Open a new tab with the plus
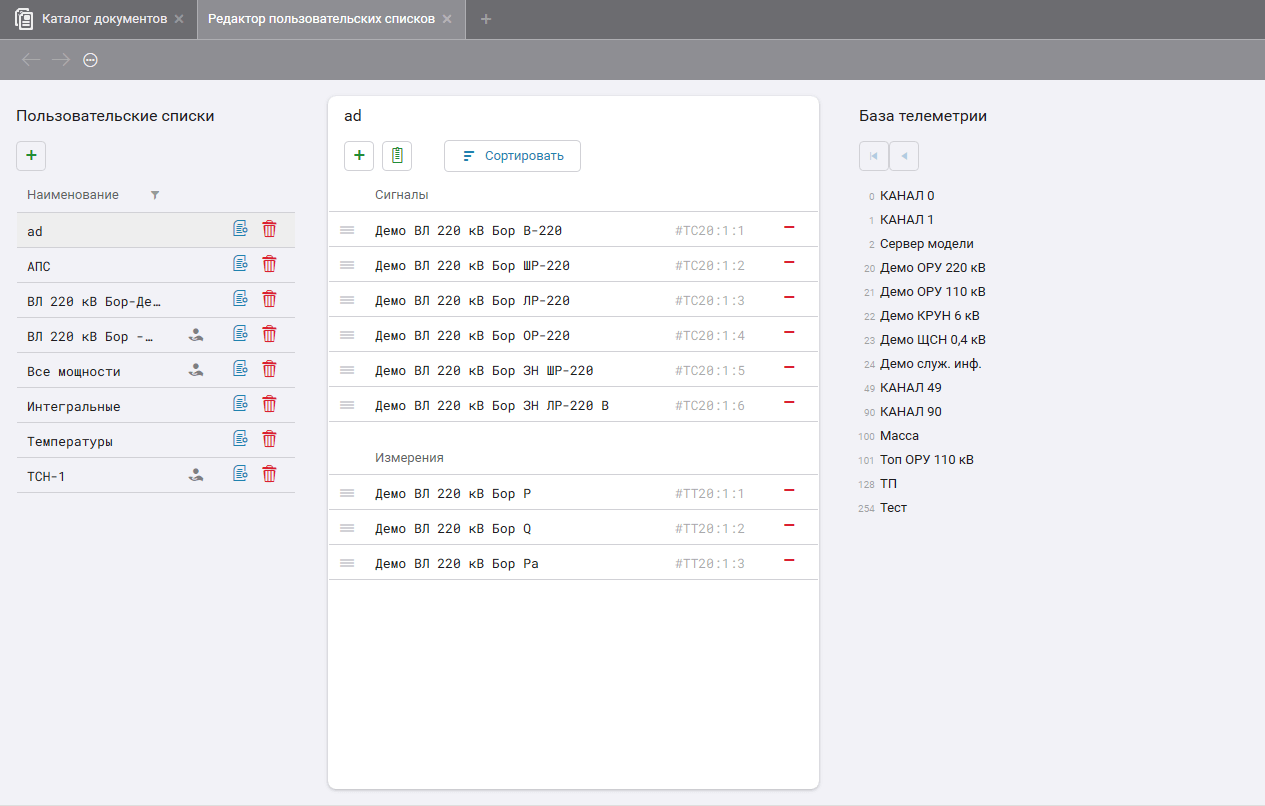The width and height of the screenshot is (1265, 806). (x=486, y=19)
